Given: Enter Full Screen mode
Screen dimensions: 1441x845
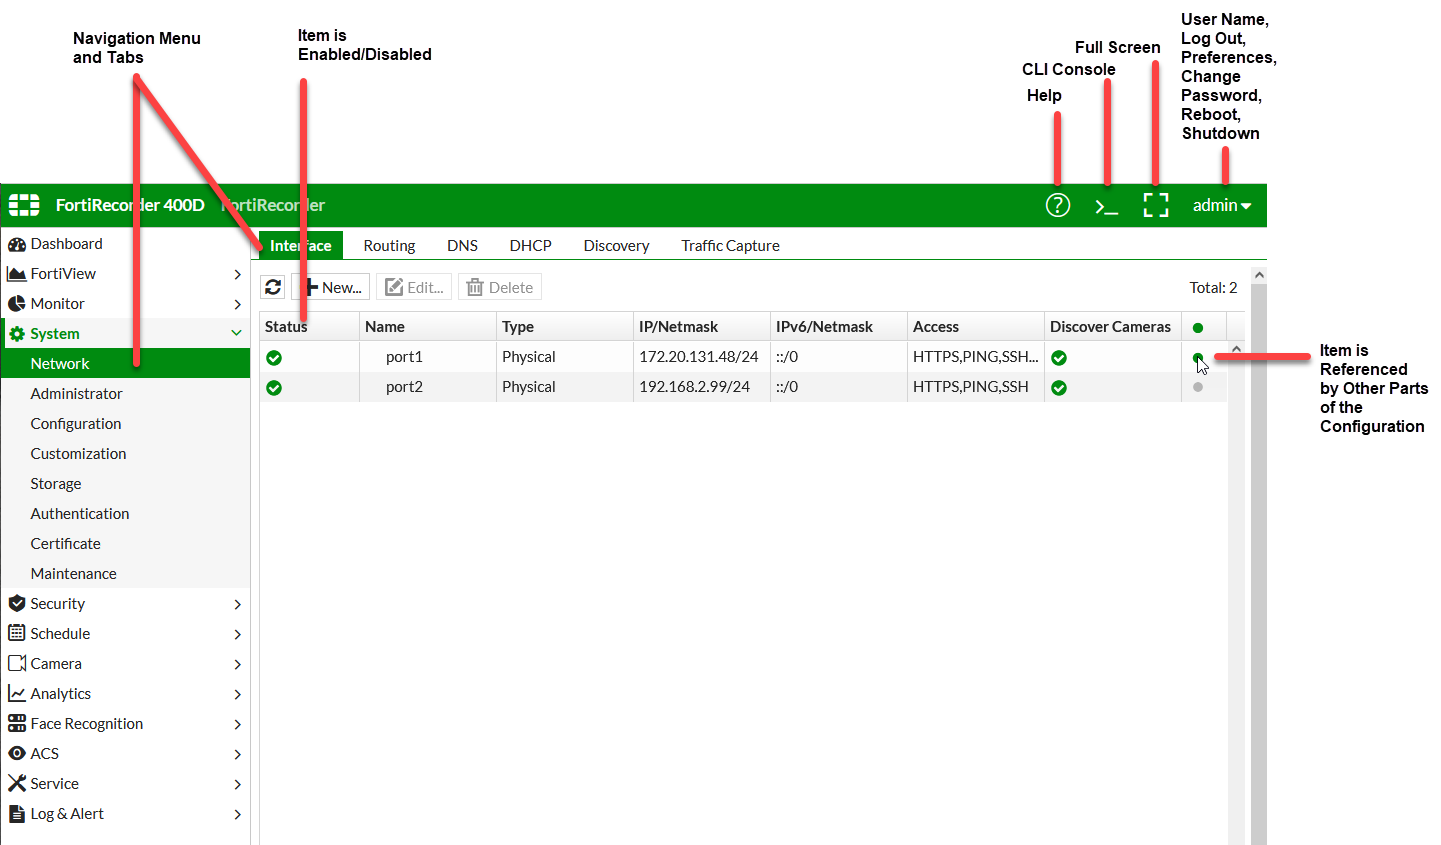Looking at the screenshot, I should pyautogui.click(x=1156, y=205).
